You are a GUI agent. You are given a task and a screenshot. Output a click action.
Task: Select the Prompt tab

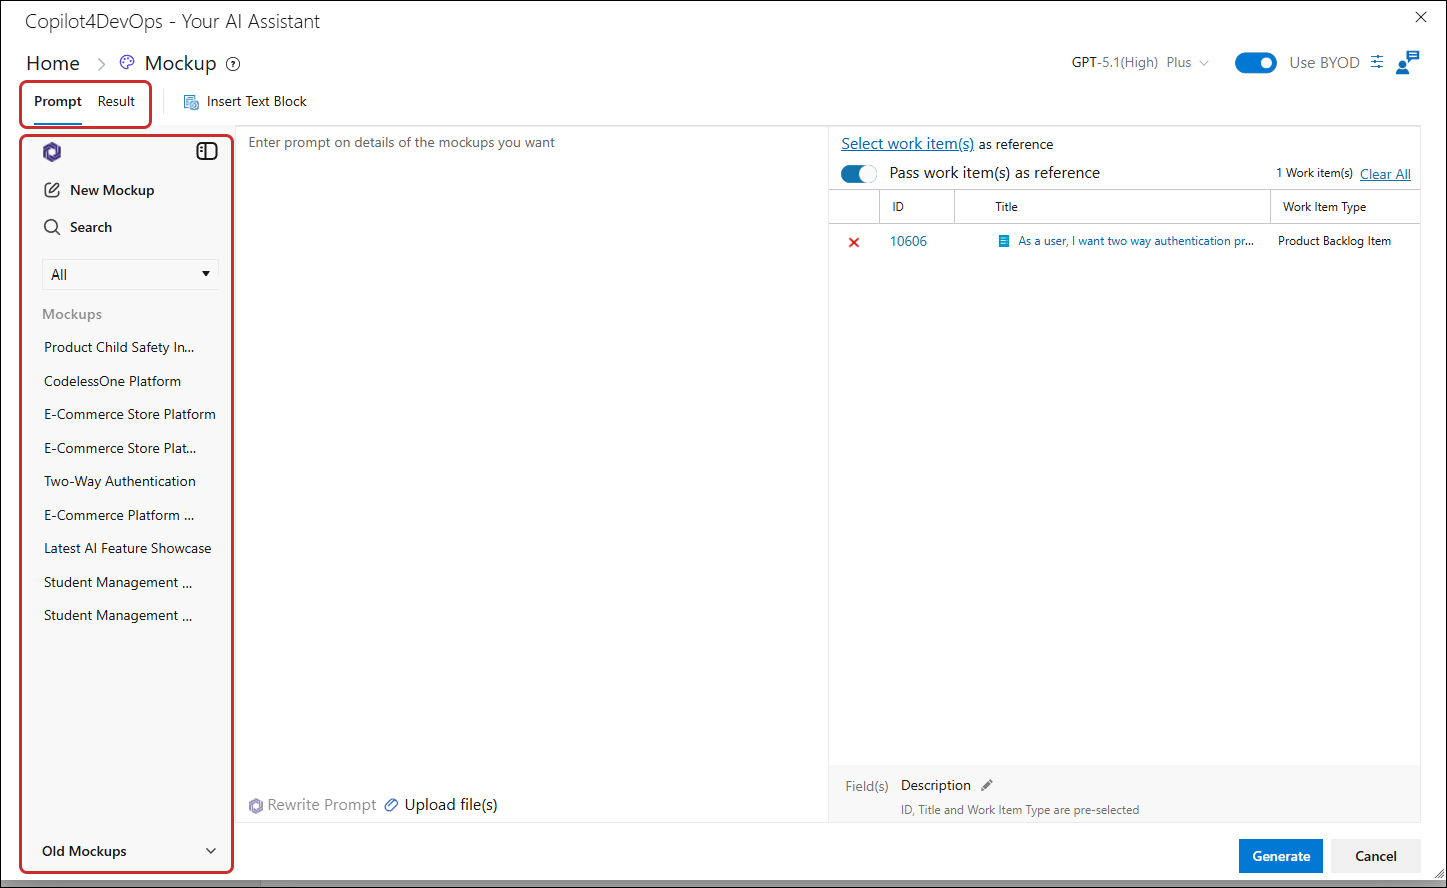click(58, 101)
